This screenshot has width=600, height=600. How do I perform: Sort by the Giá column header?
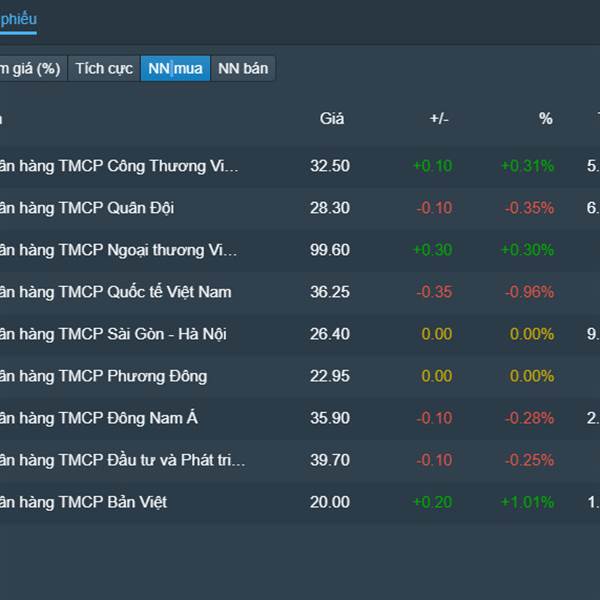(332, 119)
